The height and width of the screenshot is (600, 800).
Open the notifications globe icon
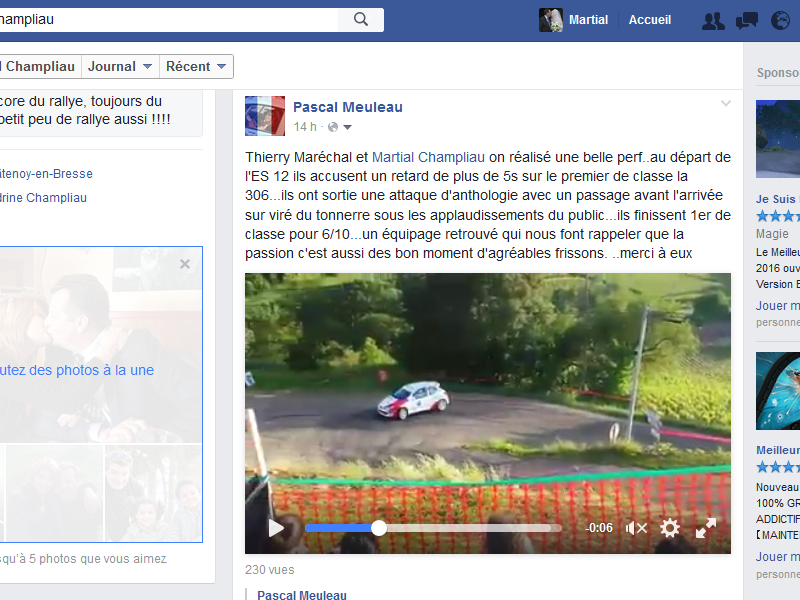click(780, 20)
